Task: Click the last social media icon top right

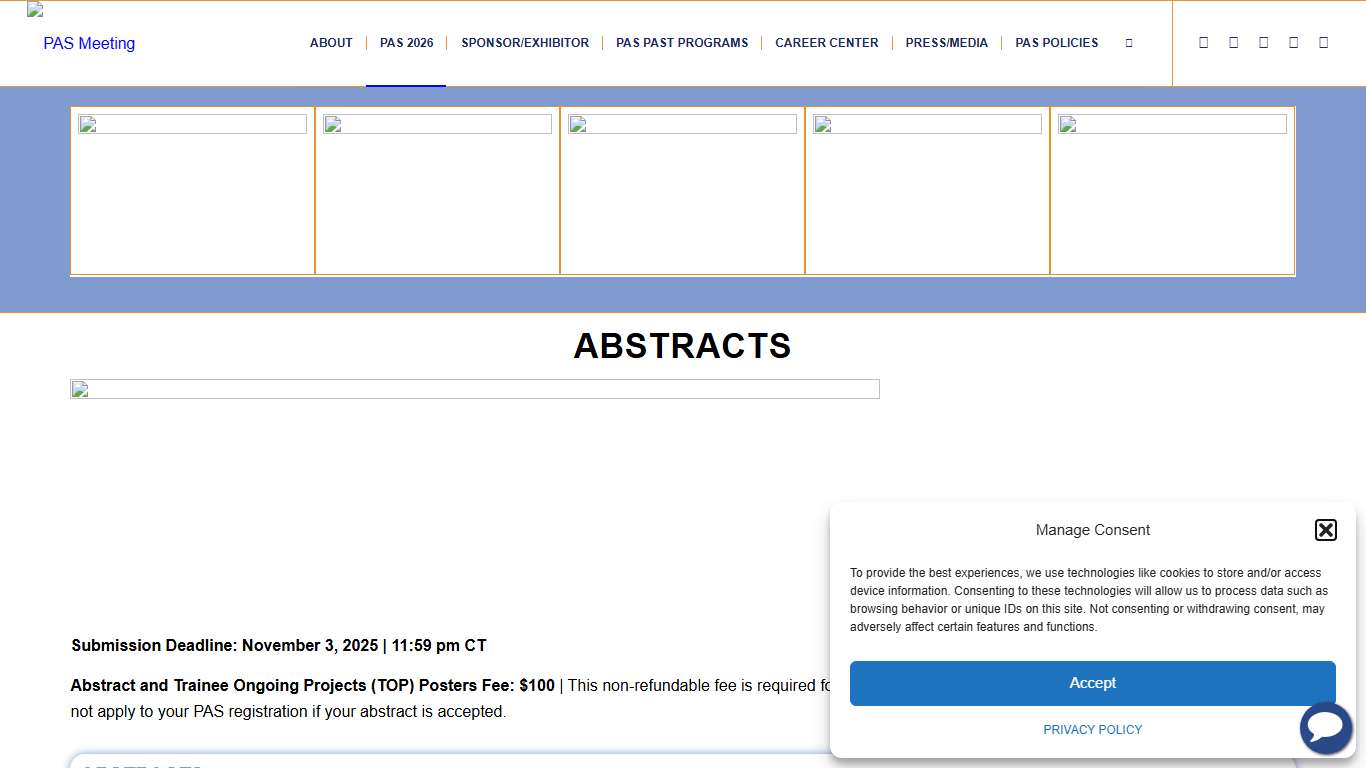Action: (x=1323, y=42)
